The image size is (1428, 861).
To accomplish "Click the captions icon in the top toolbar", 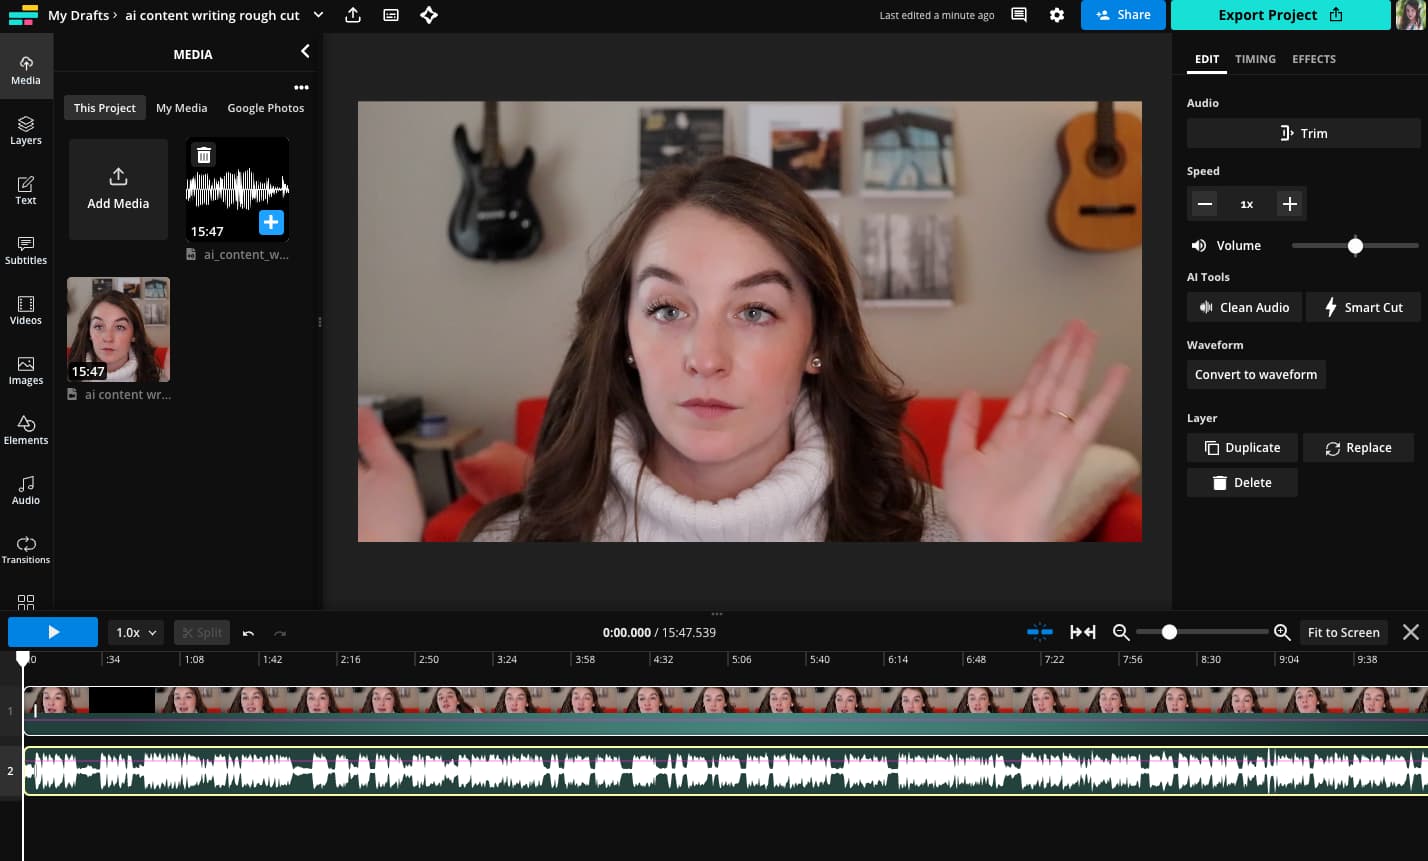I will coord(390,15).
